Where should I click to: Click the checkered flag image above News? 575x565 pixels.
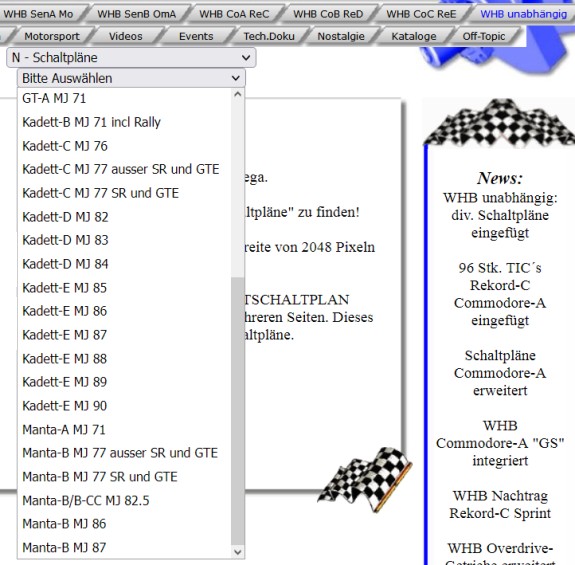coord(499,122)
